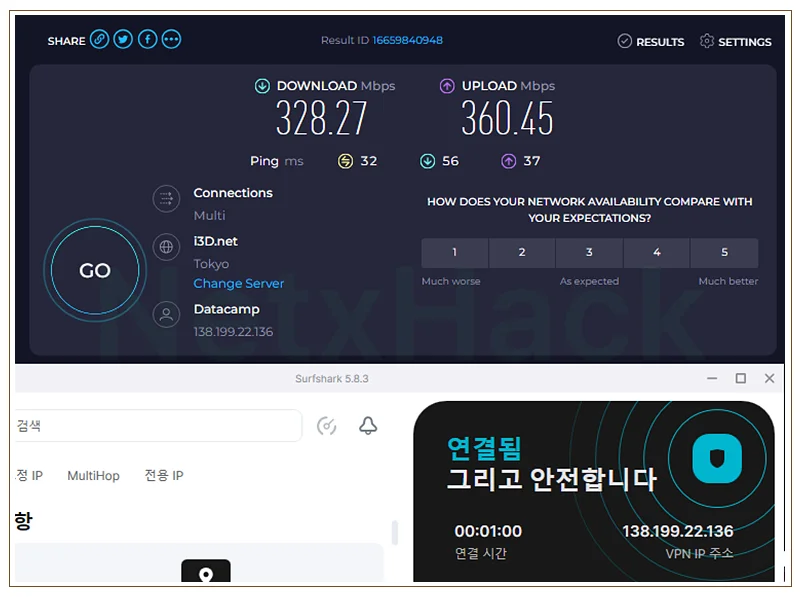Image resolution: width=800 pixels, height=597 pixels.
Task: Open more share options icon
Action: pyautogui.click(x=171, y=39)
